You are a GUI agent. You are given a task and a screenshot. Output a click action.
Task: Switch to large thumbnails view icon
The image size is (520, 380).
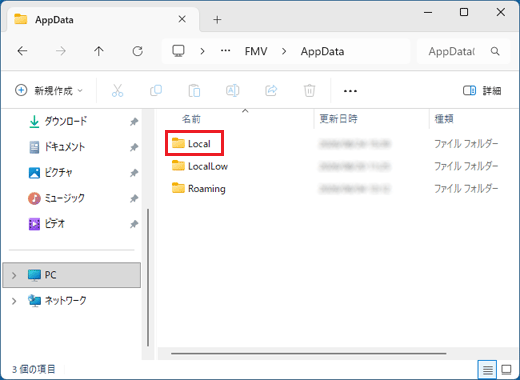point(506,369)
